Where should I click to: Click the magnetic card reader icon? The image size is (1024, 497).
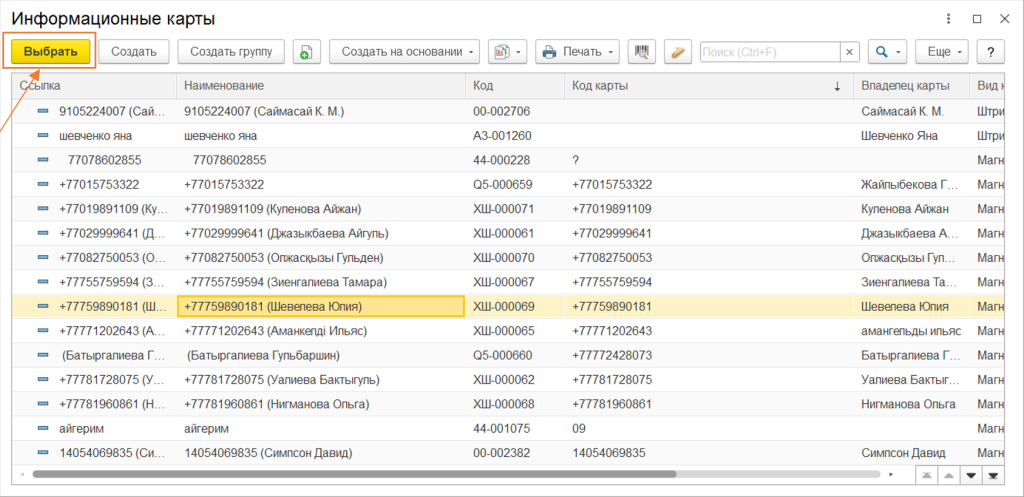click(678, 52)
